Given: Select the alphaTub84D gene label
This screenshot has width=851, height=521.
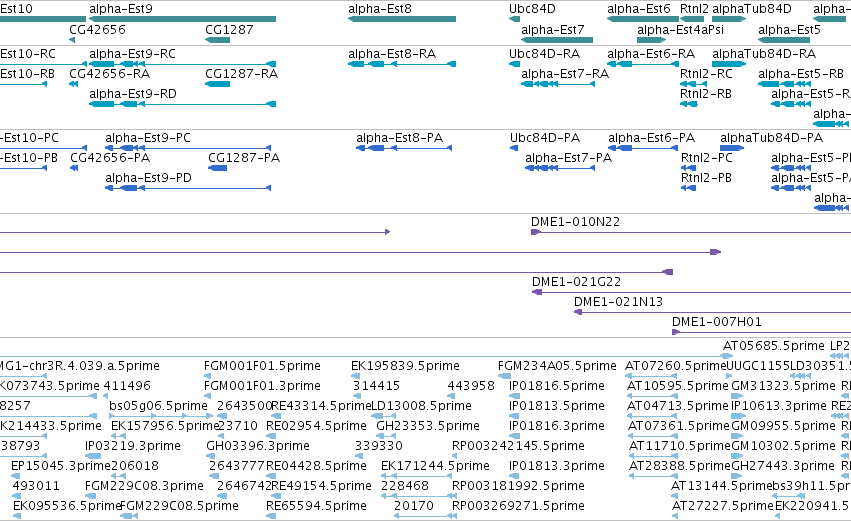Looking at the screenshot, I should click(x=752, y=9).
